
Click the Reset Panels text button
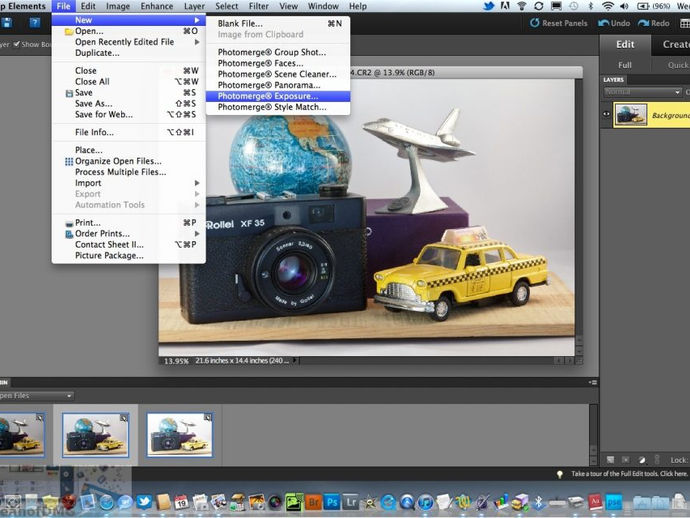565,23
